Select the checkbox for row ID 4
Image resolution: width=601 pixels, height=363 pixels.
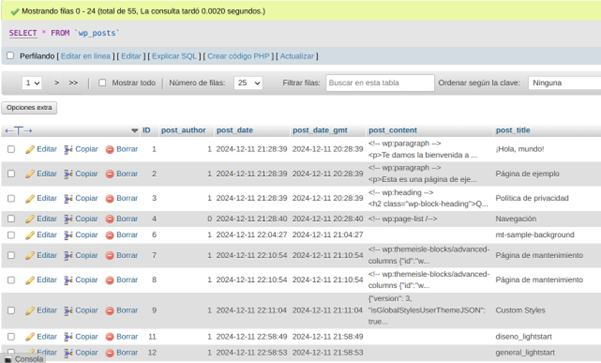(x=11, y=219)
